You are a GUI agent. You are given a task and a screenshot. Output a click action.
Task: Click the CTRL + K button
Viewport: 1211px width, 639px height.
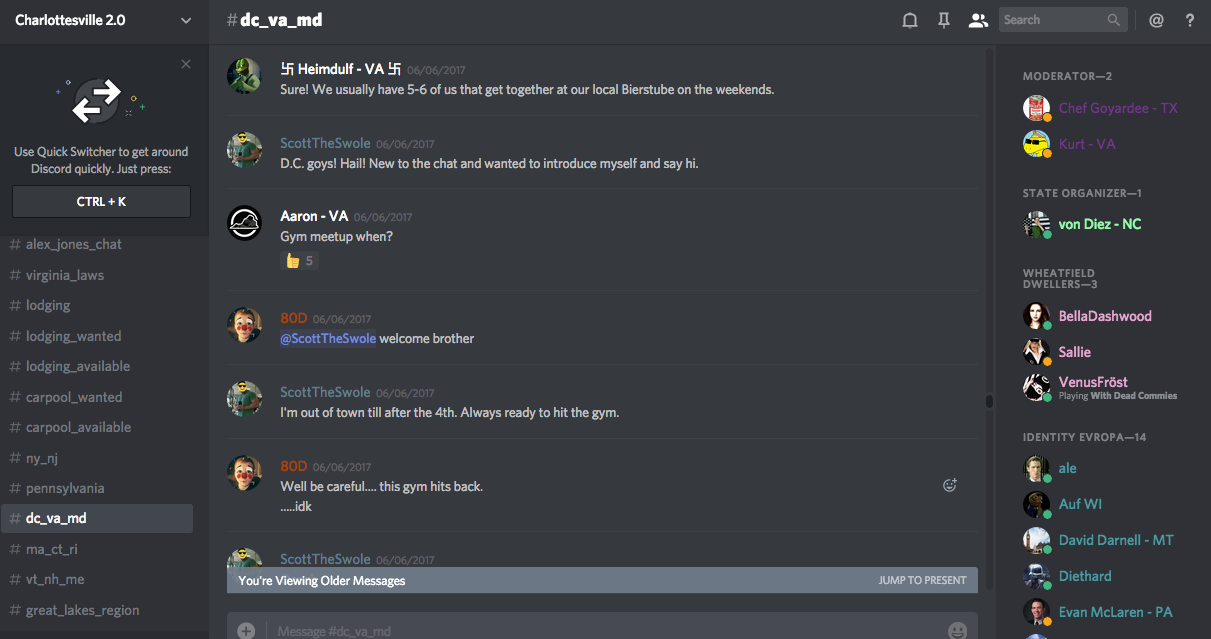101,201
